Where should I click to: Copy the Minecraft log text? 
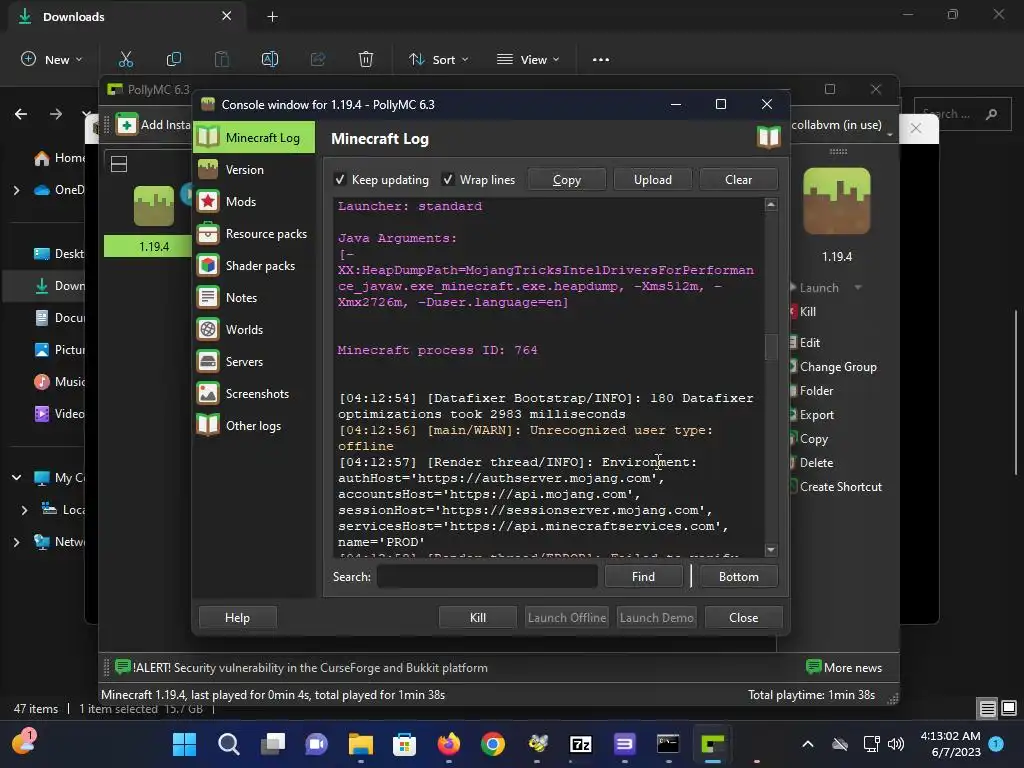[567, 180]
